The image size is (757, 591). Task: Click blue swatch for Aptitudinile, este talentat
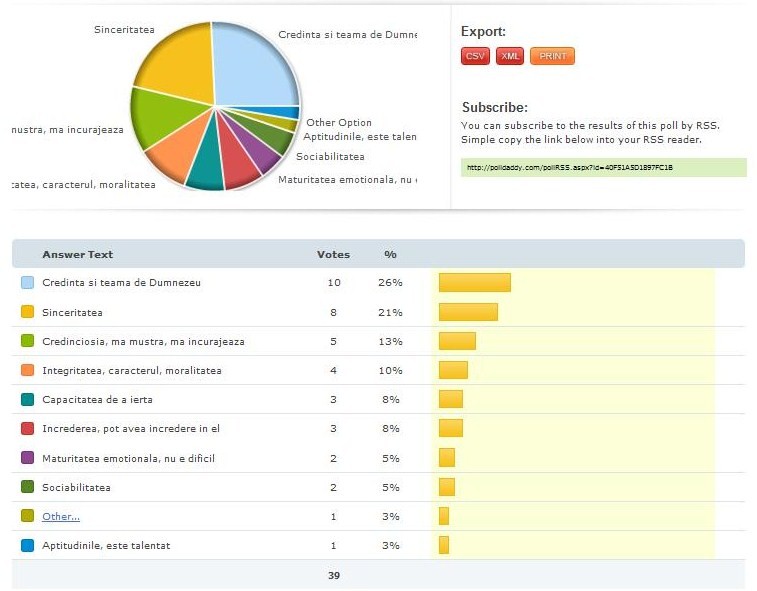coord(27,545)
